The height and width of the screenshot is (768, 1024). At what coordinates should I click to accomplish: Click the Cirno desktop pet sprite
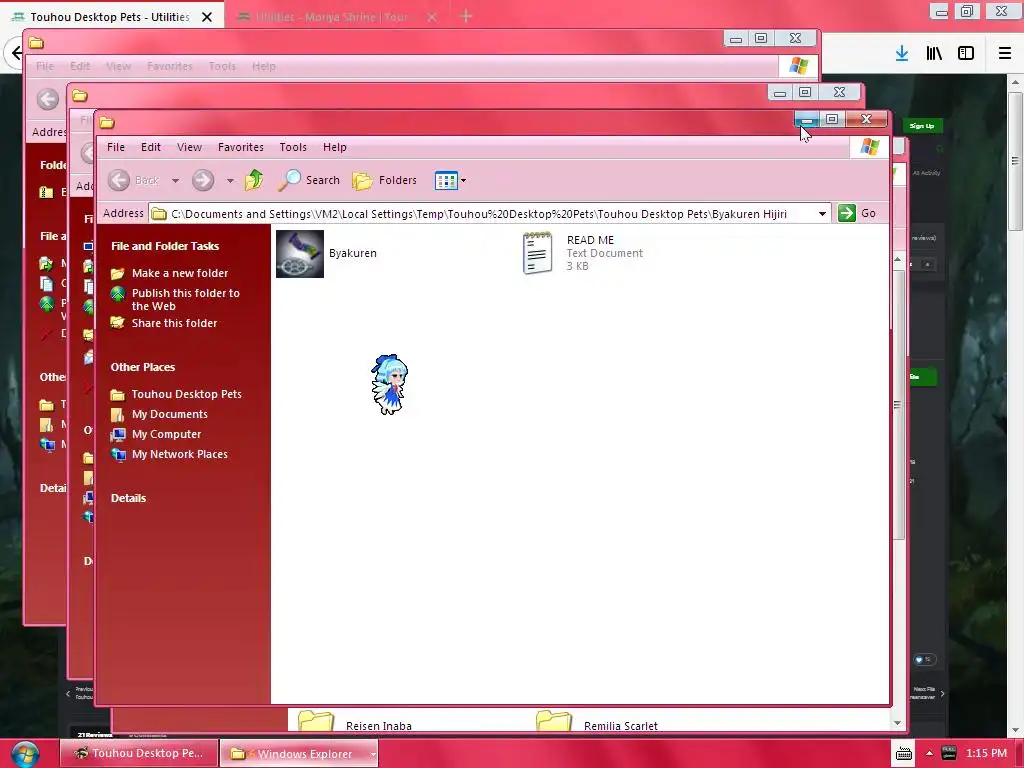390,385
